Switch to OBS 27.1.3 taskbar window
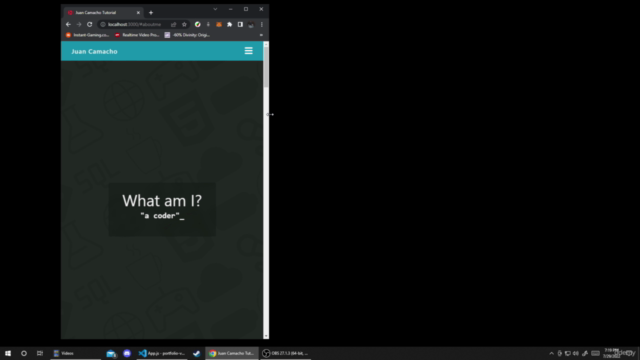This screenshot has width=640, height=360. pos(285,353)
